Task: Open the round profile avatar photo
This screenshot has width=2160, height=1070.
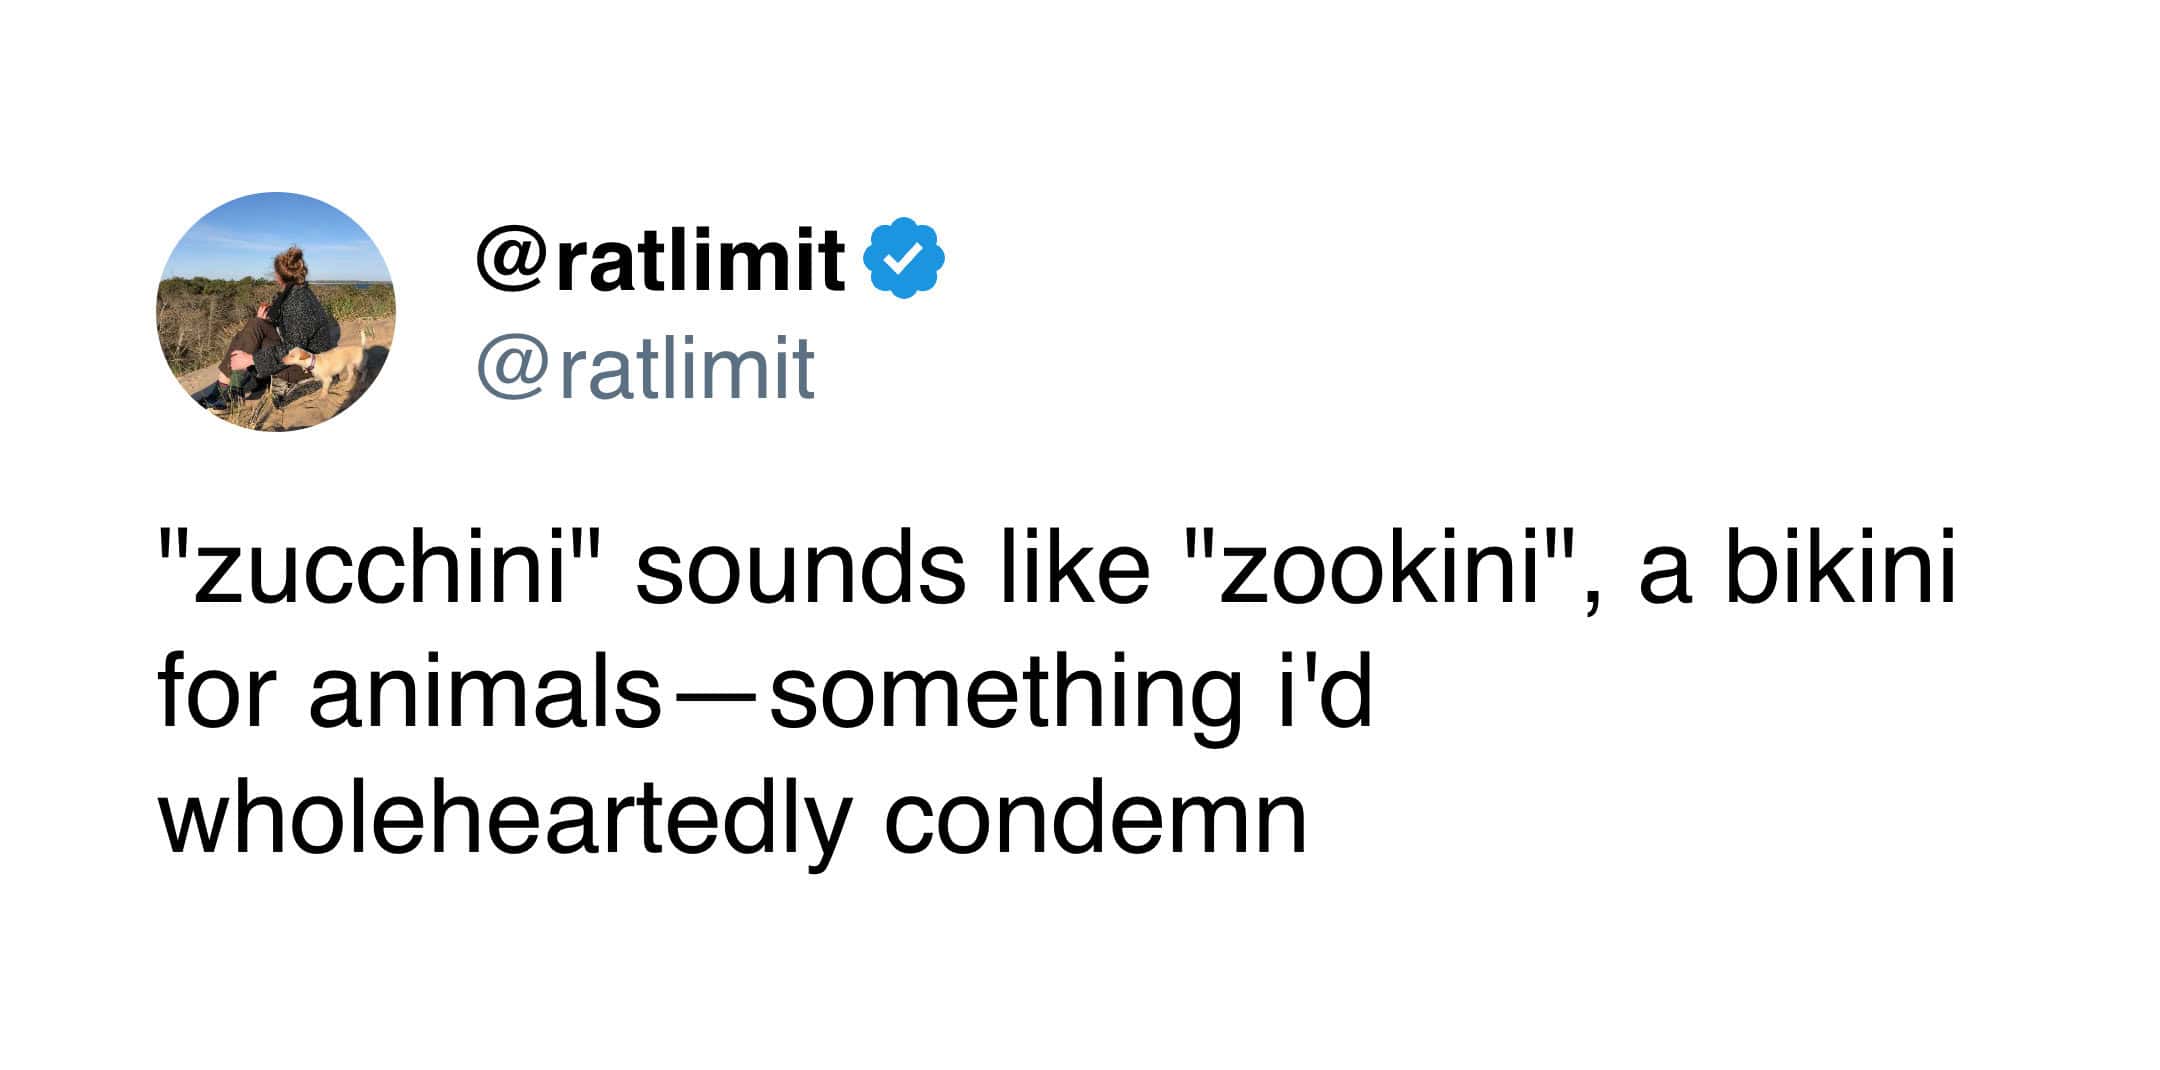Action: (x=276, y=312)
